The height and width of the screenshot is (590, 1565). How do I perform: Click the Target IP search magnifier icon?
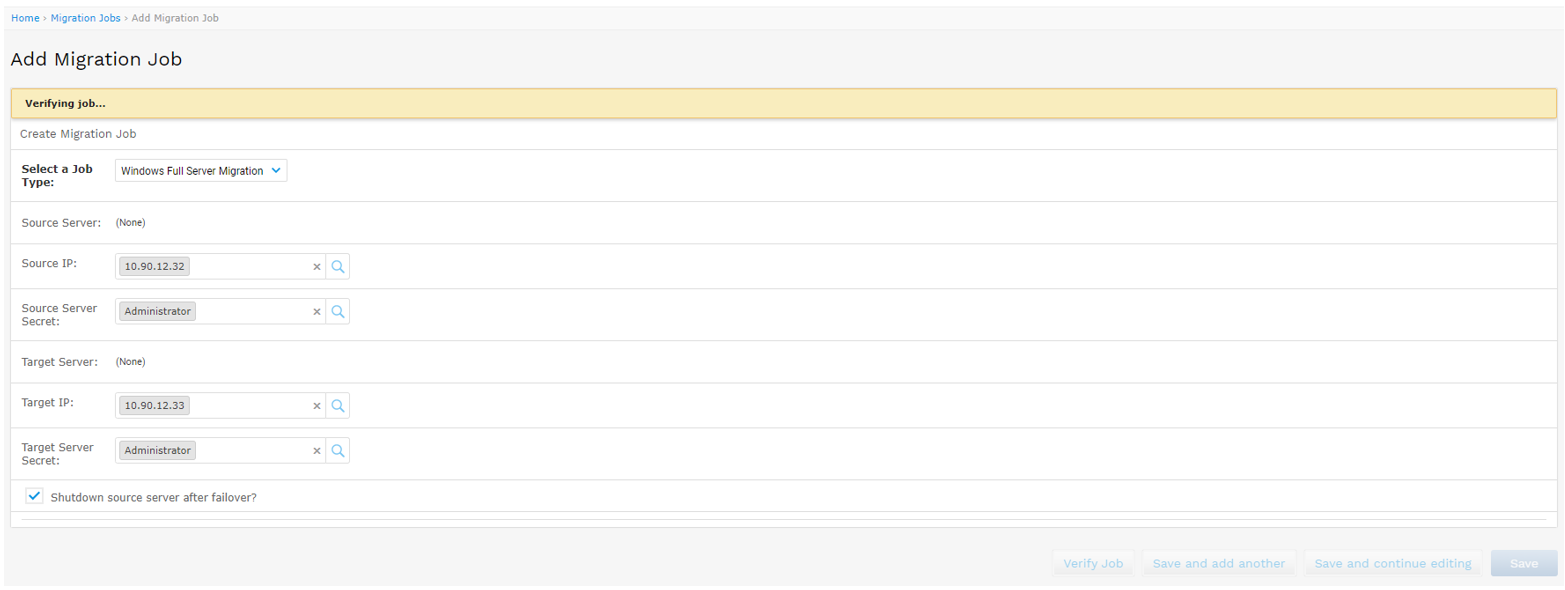(x=338, y=406)
